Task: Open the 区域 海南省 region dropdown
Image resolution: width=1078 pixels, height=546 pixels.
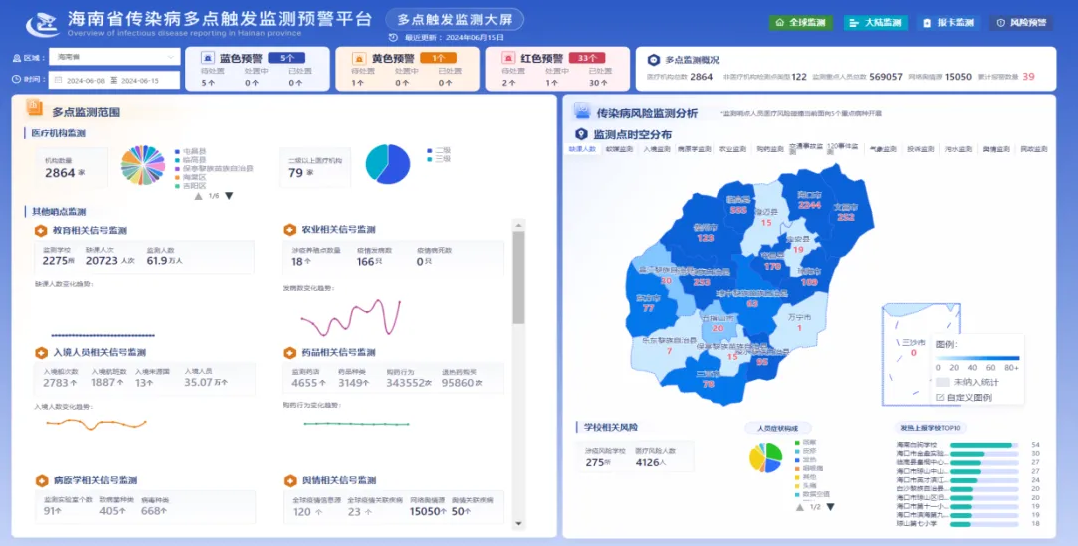Action: coord(114,57)
